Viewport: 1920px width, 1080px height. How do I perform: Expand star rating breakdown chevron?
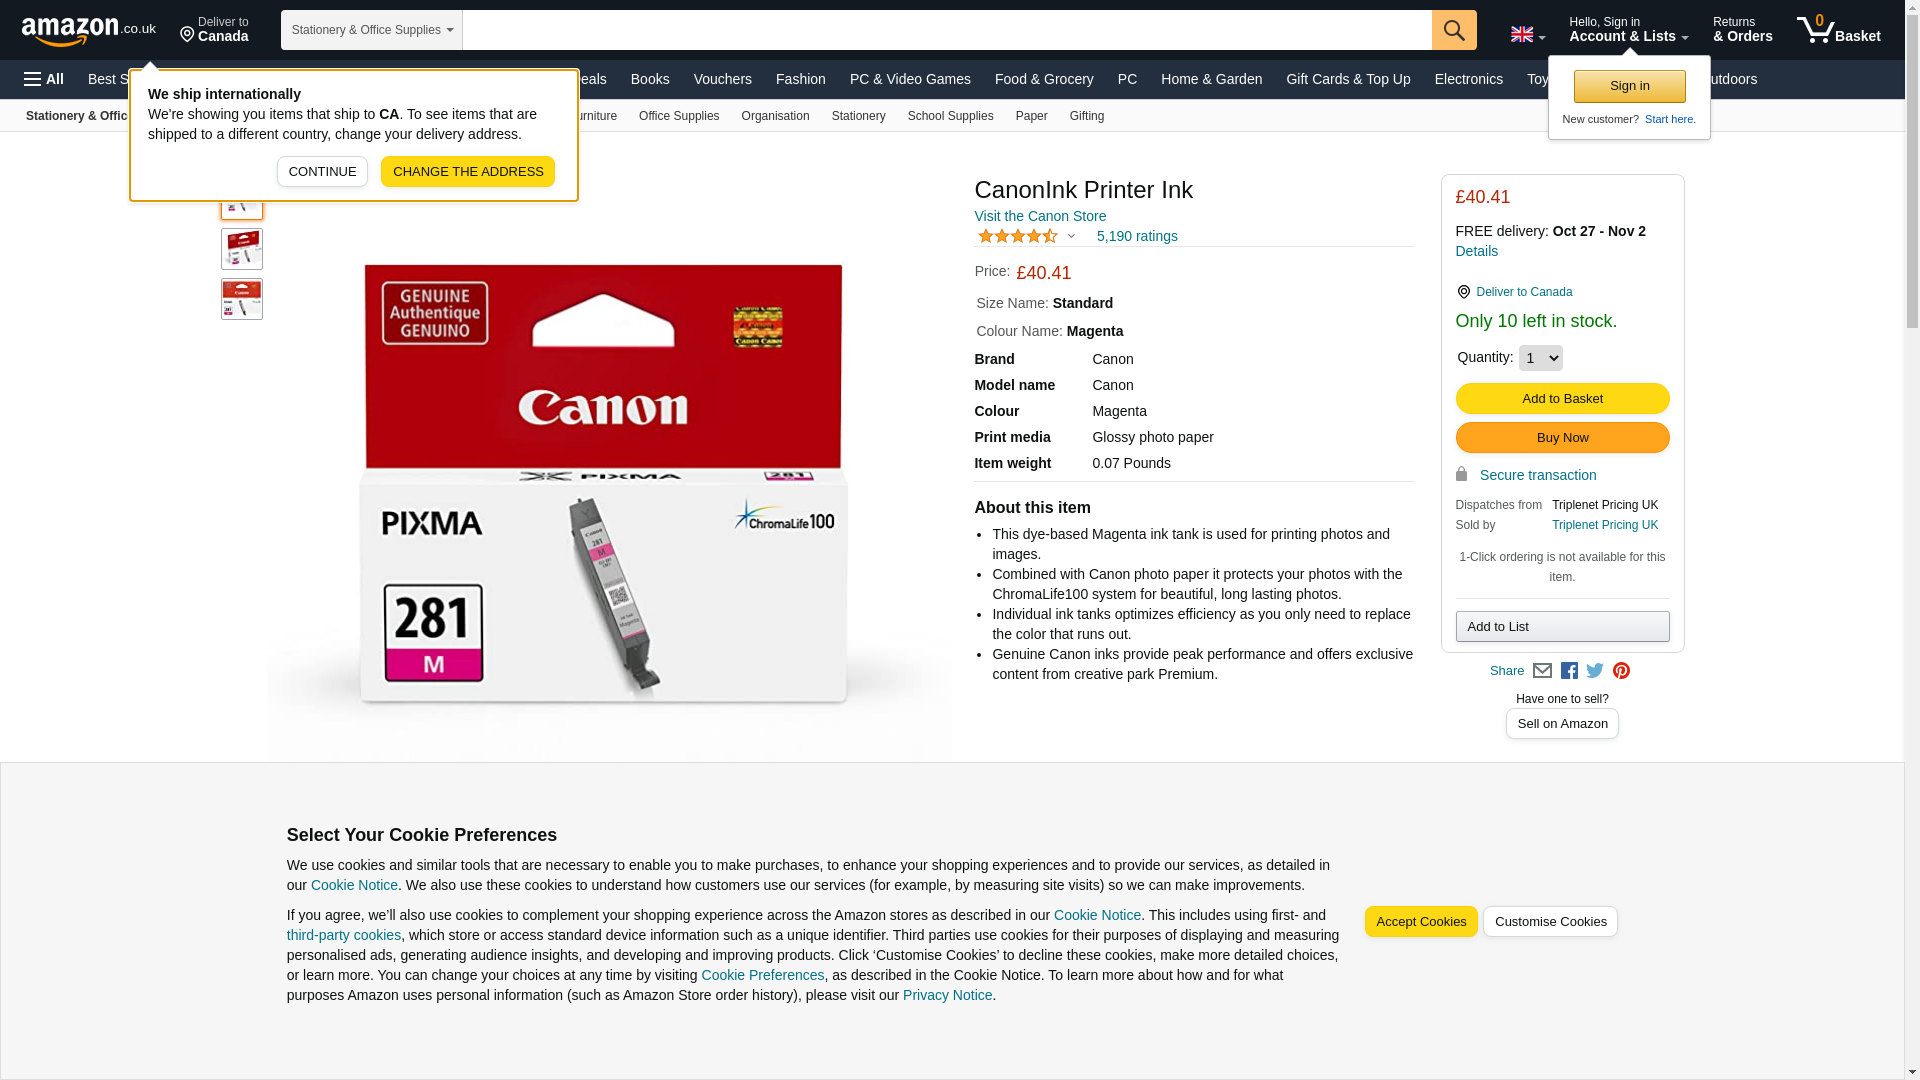(x=1071, y=237)
